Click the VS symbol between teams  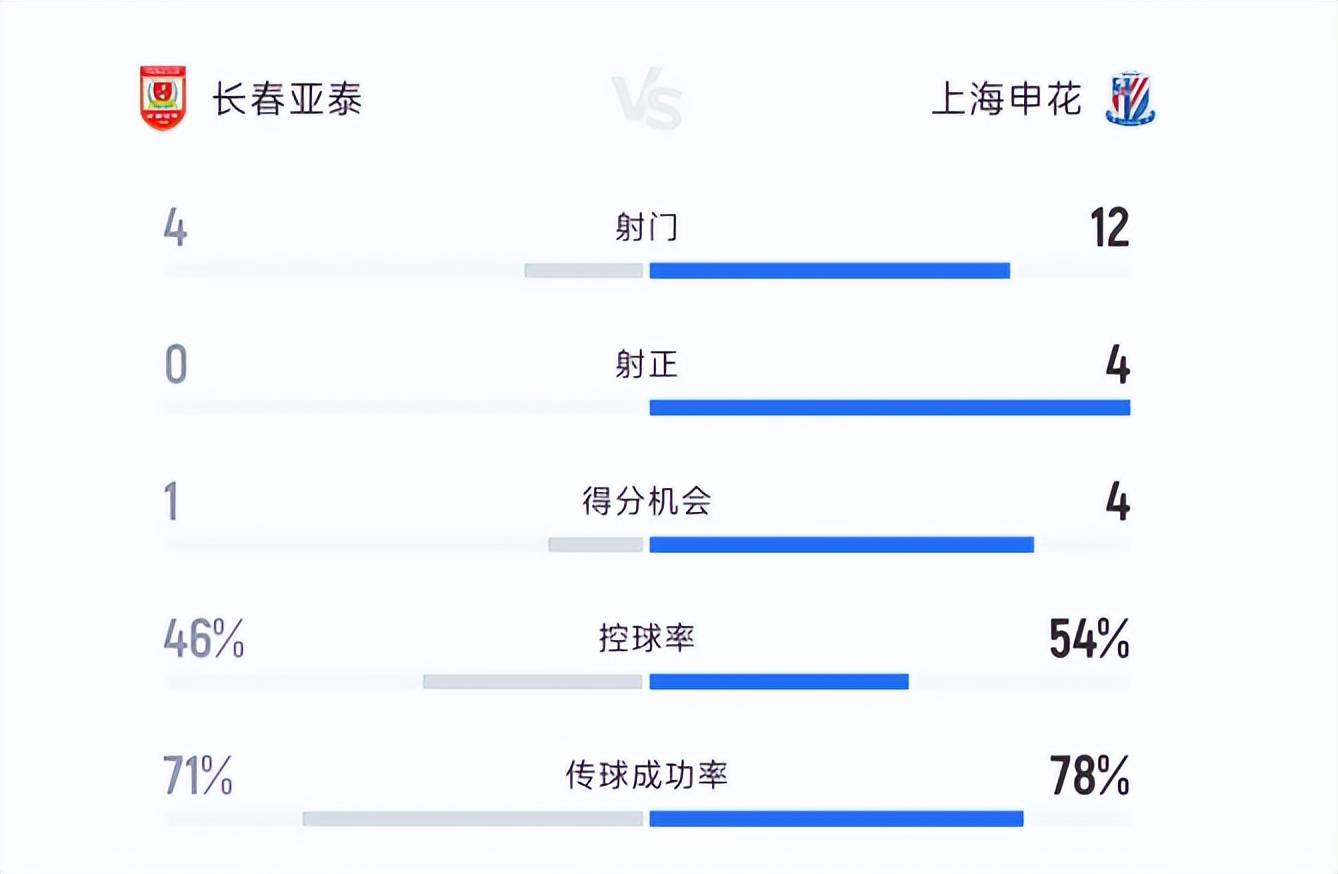click(x=647, y=101)
